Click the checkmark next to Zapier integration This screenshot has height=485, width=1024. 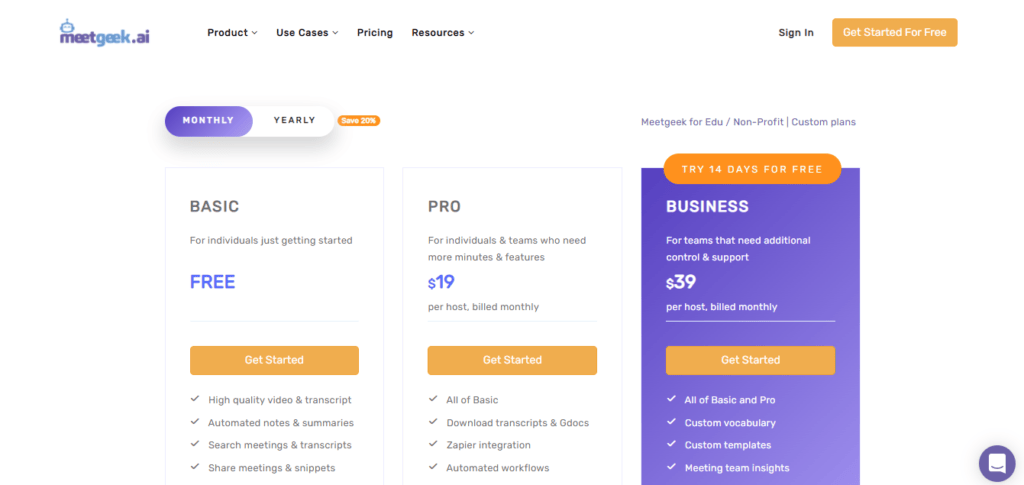433,445
